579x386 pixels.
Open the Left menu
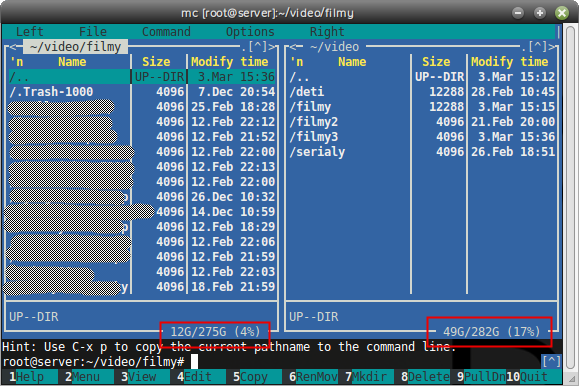tap(30, 32)
